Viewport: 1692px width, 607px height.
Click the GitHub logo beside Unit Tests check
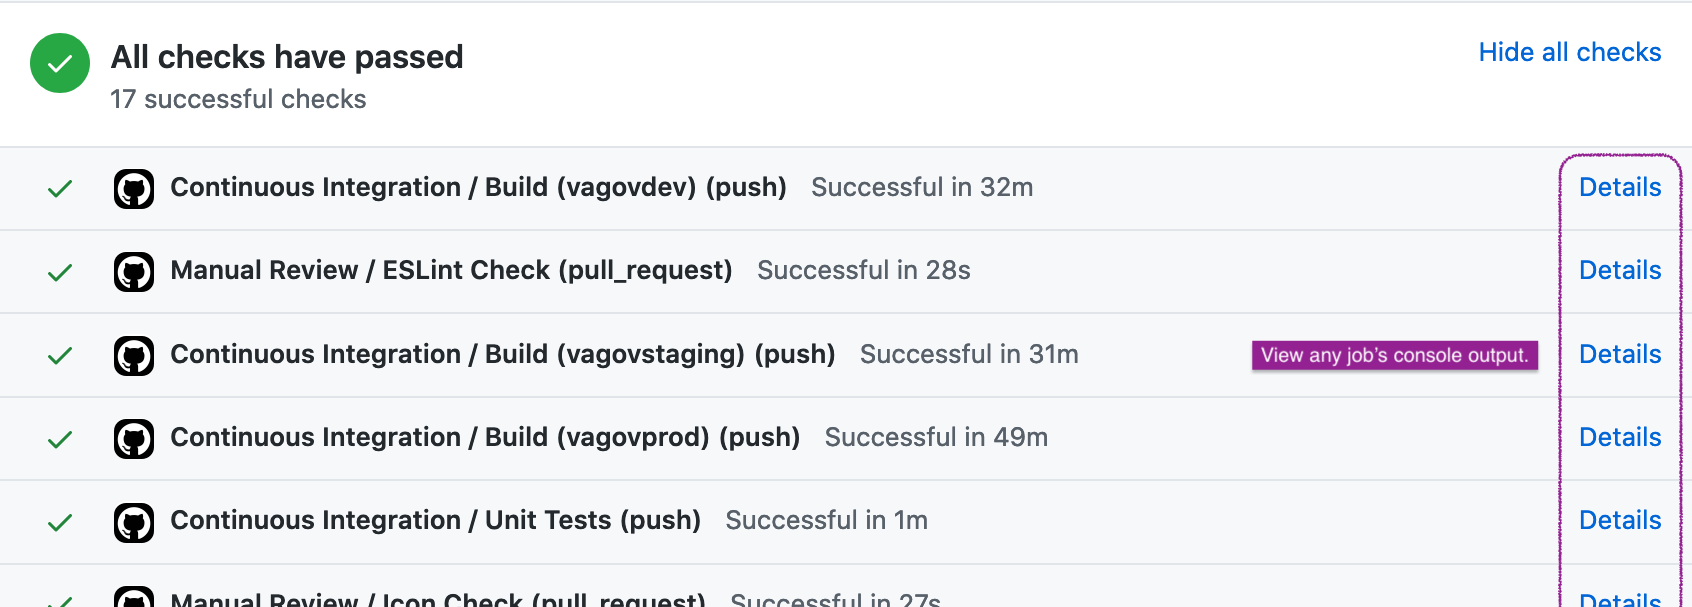coord(133,521)
